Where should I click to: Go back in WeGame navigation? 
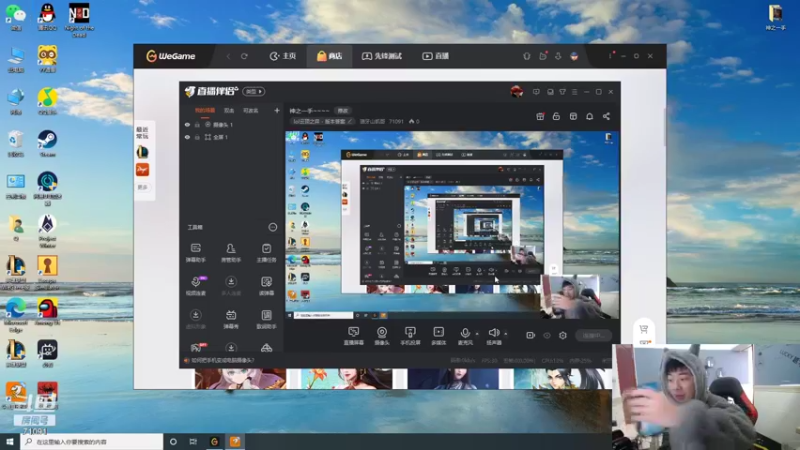click(229, 56)
